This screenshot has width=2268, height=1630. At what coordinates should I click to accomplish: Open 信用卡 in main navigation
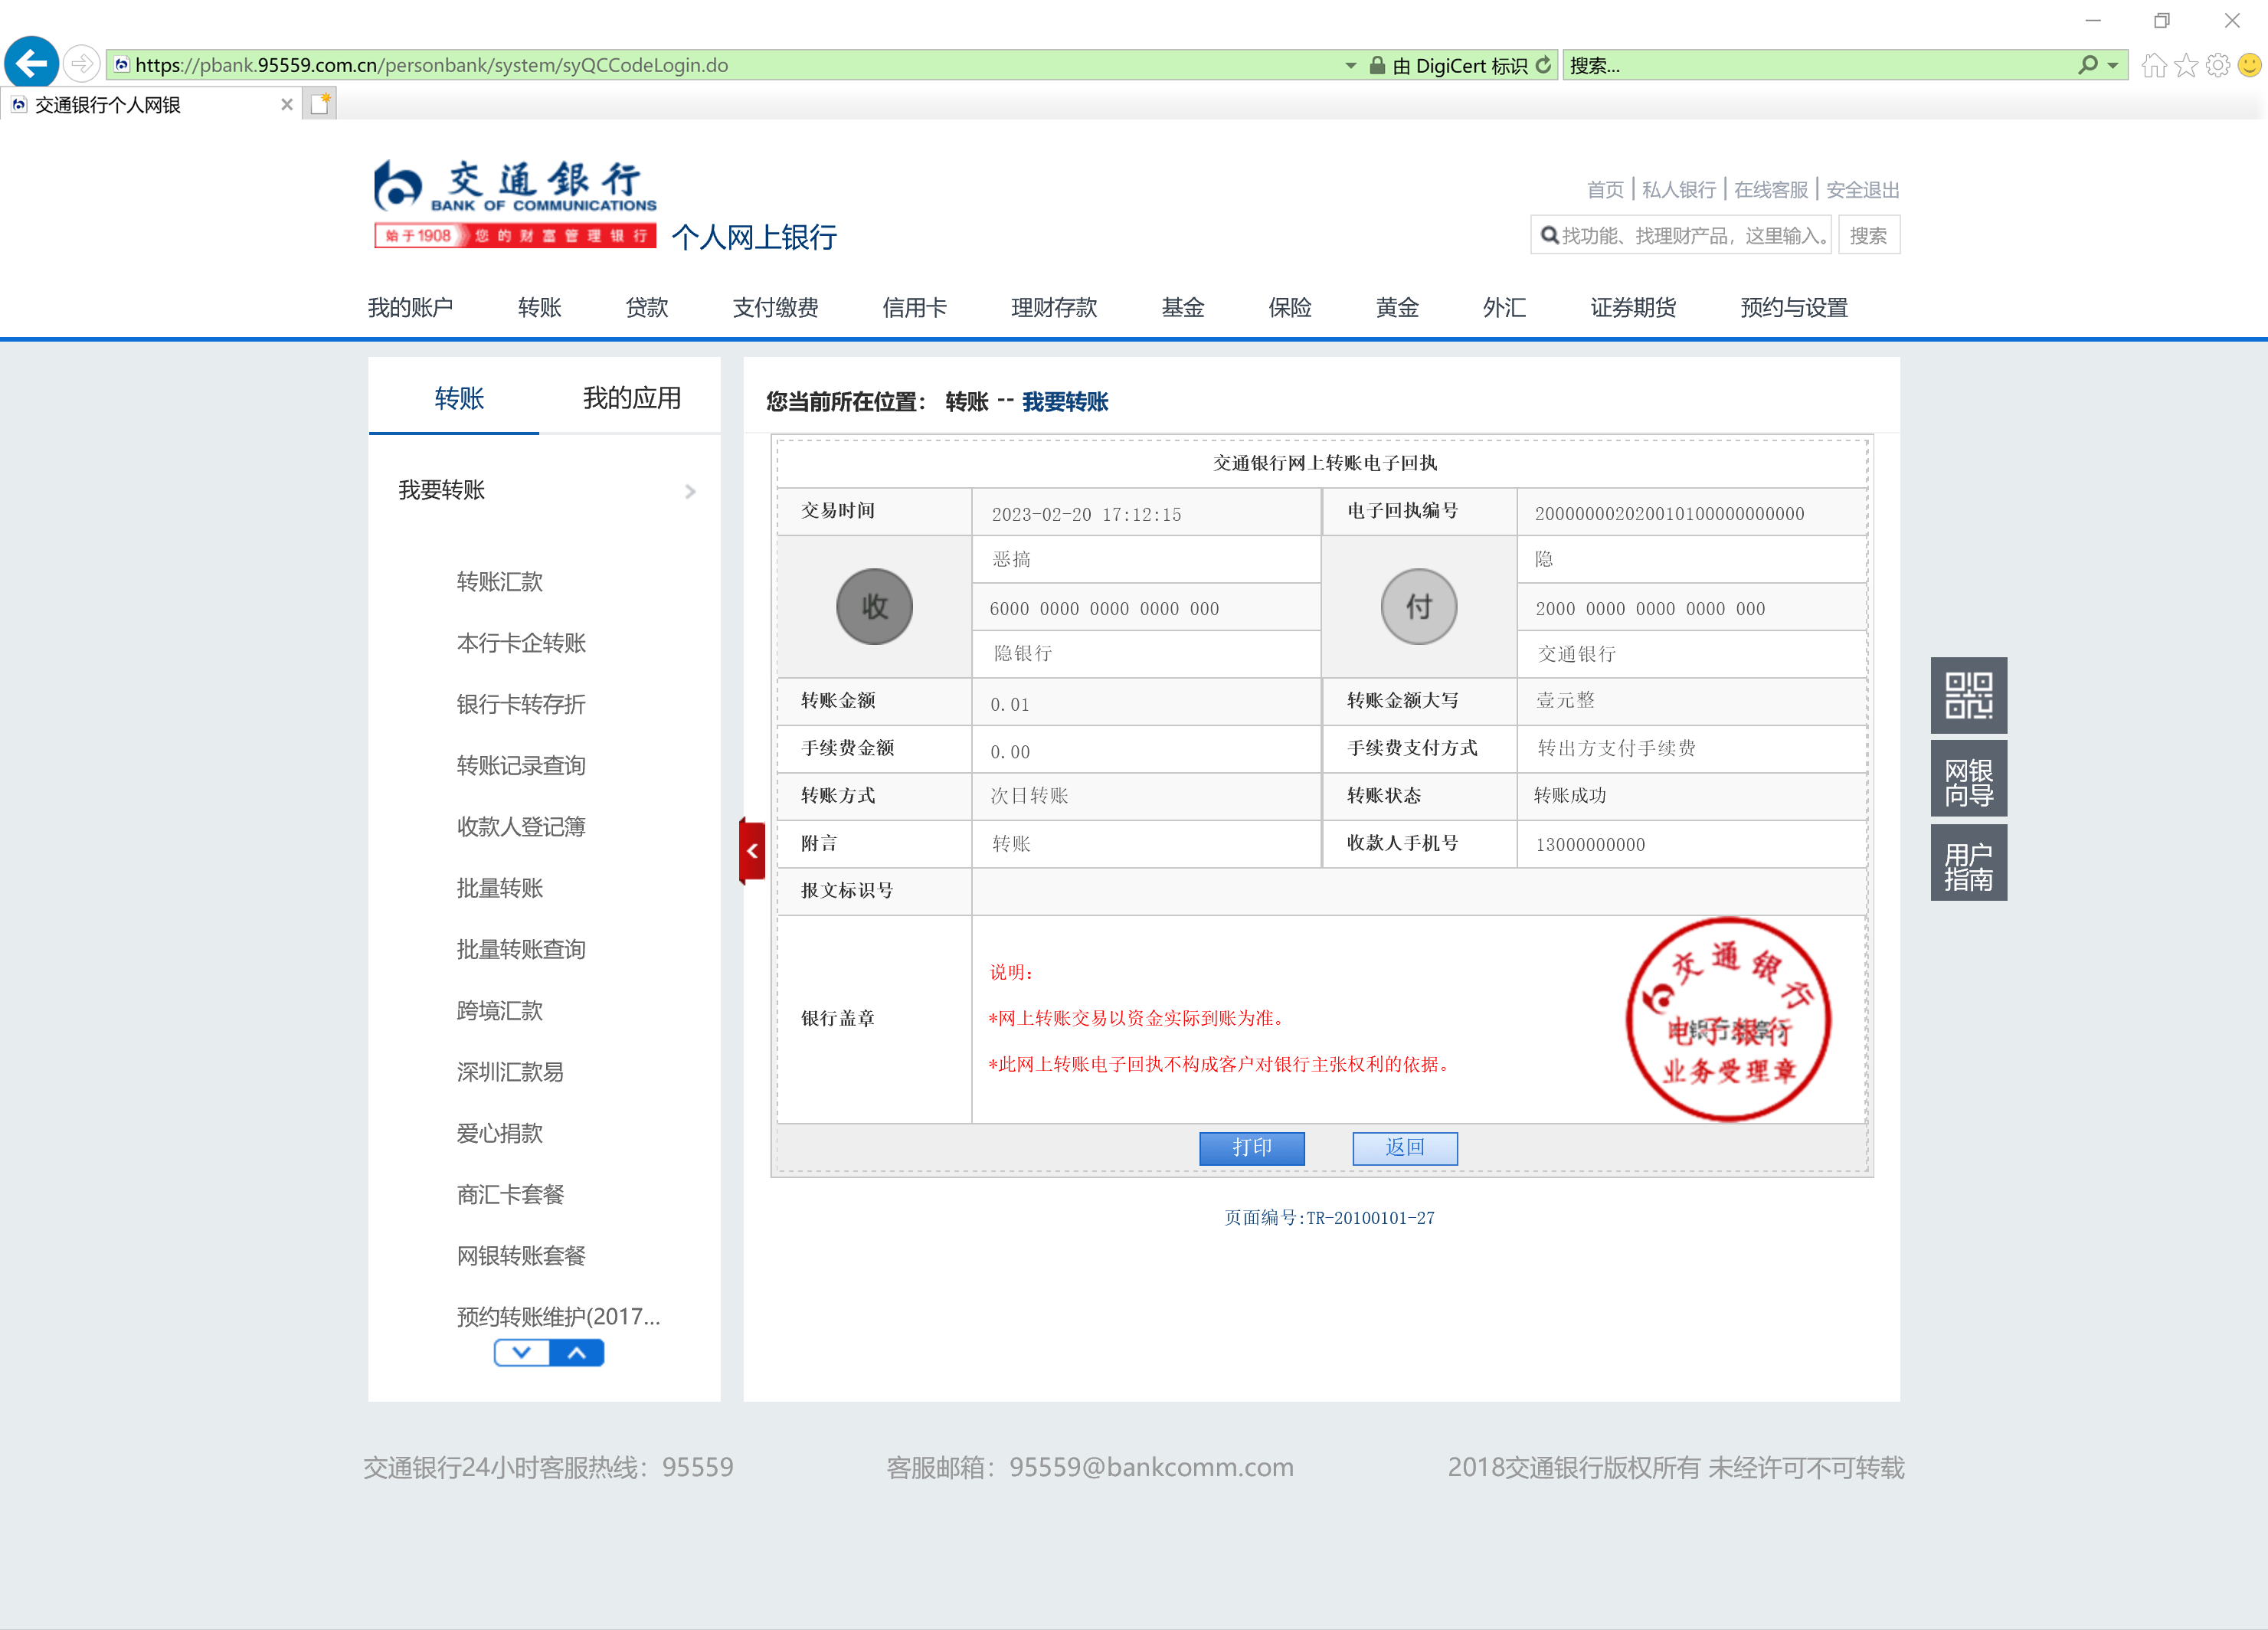tap(914, 307)
